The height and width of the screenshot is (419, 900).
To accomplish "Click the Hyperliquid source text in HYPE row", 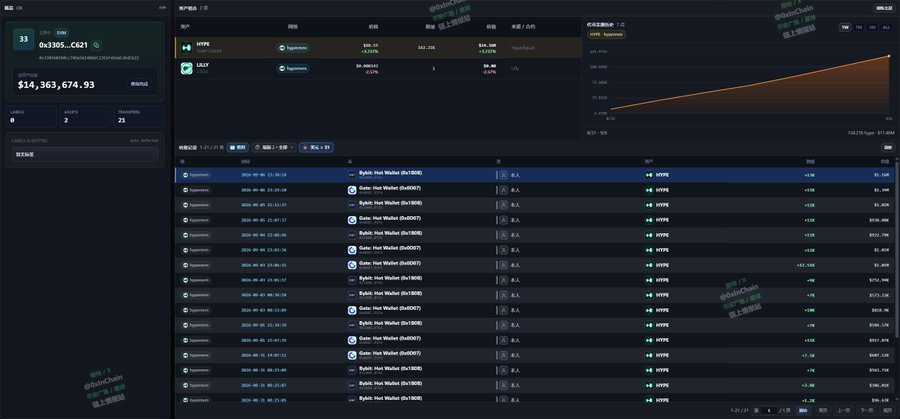I will point(522,48).
